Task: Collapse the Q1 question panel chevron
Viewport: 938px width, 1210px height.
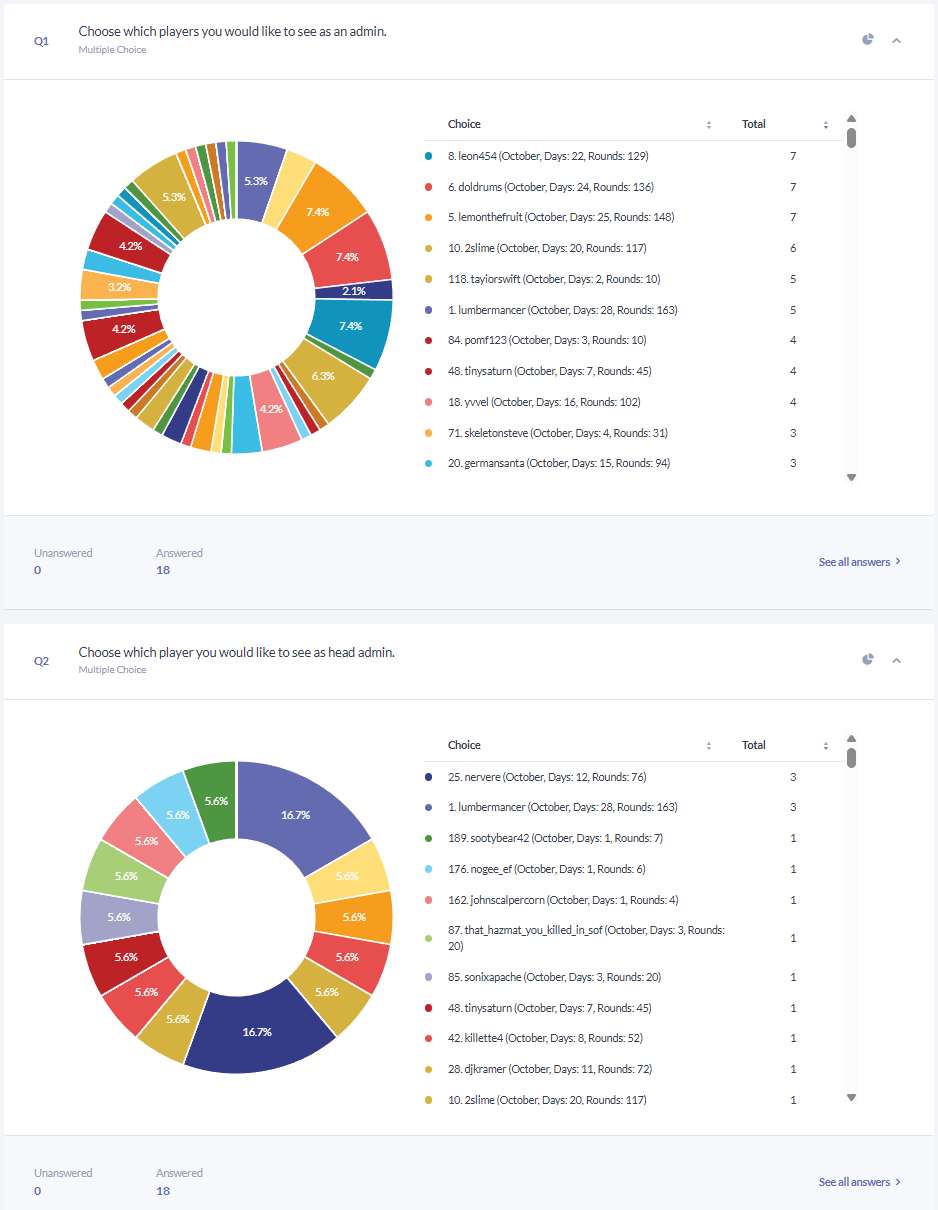Action: (x=896, y=40)
